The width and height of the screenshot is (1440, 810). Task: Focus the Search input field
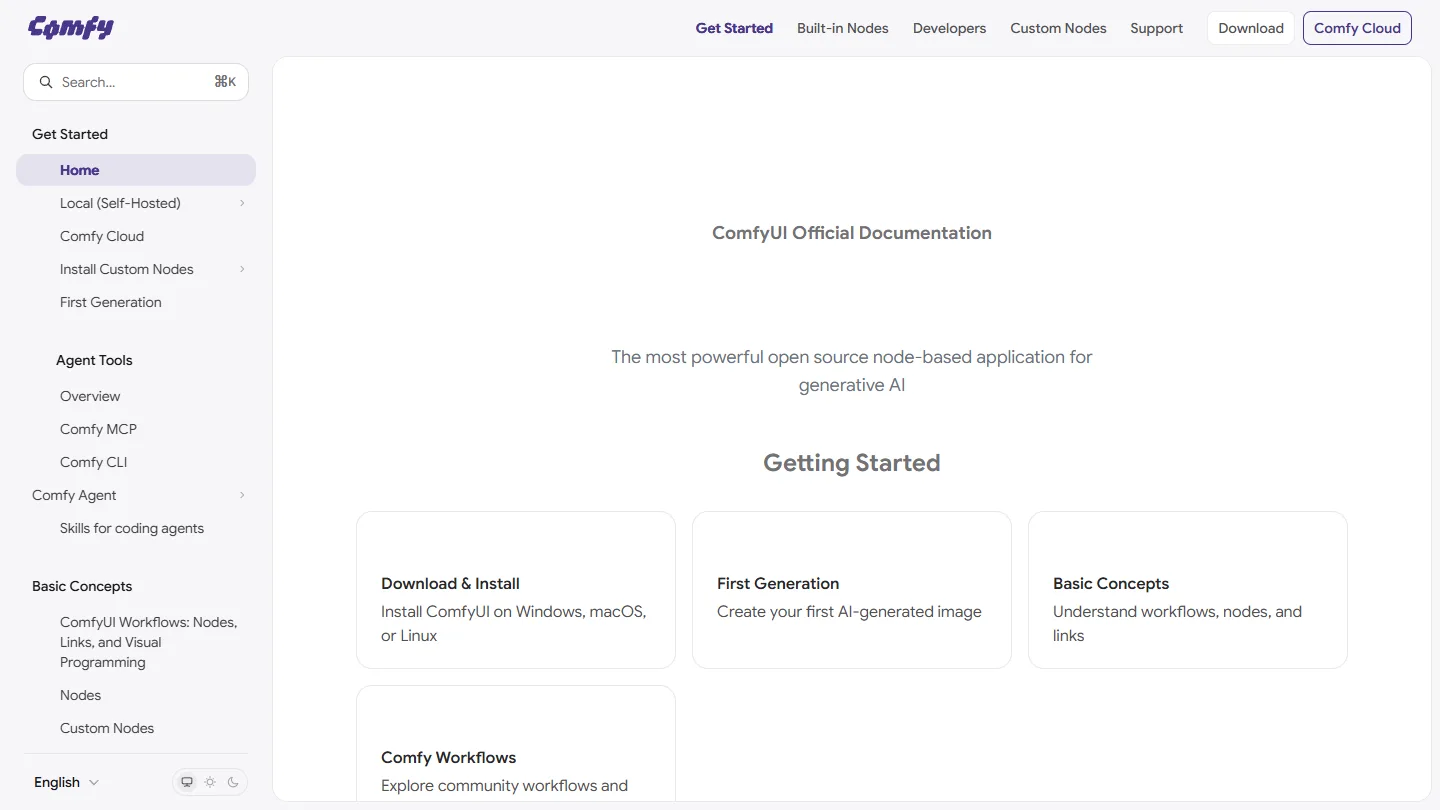pyautogui.click(x=136, y=82)
